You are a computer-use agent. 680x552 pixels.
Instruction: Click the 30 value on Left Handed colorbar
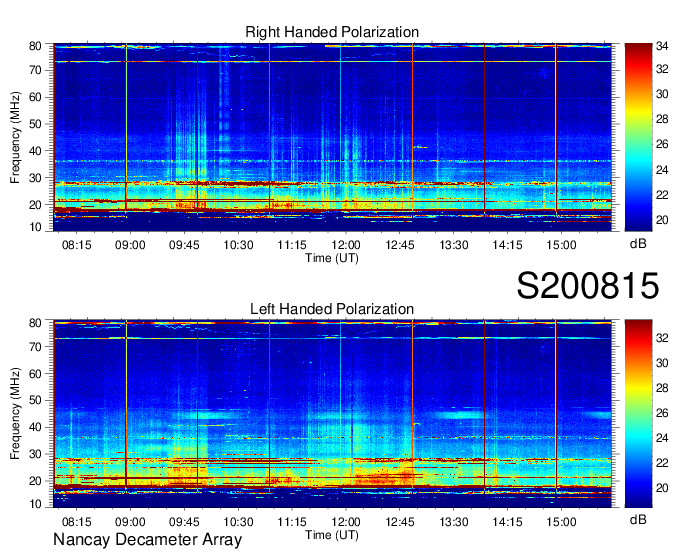[x=662, y=363]
